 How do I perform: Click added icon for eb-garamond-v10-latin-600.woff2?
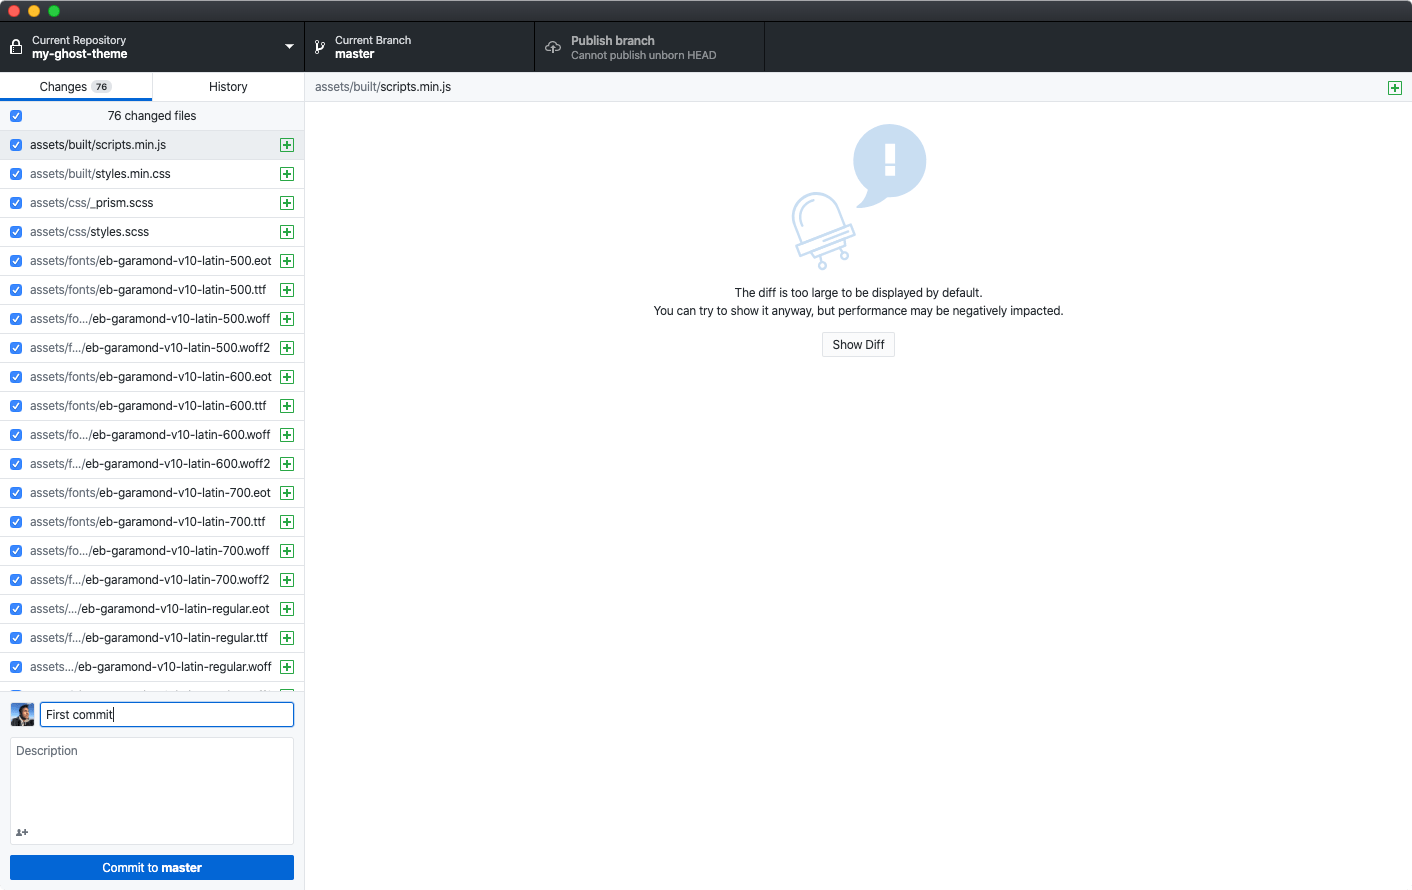287,464
